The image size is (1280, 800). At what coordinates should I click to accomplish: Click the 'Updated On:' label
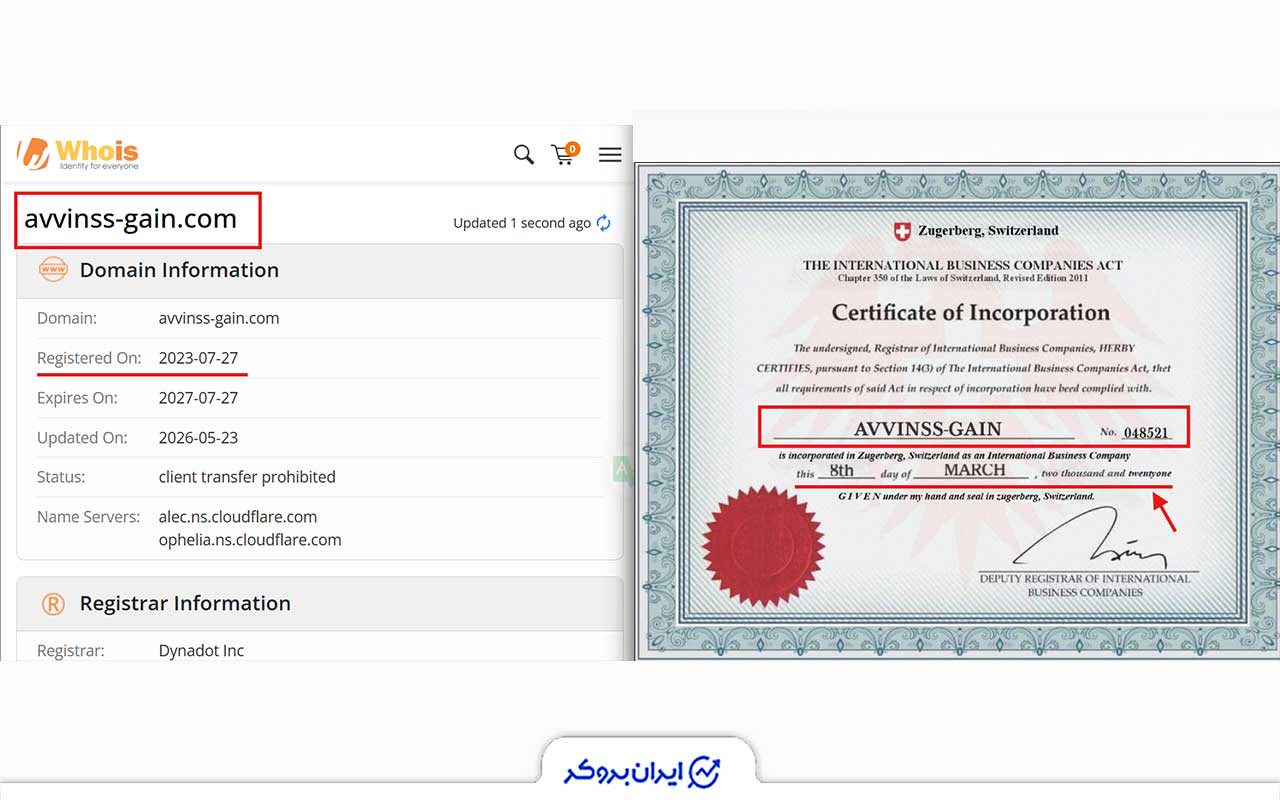tap(82, 438)
